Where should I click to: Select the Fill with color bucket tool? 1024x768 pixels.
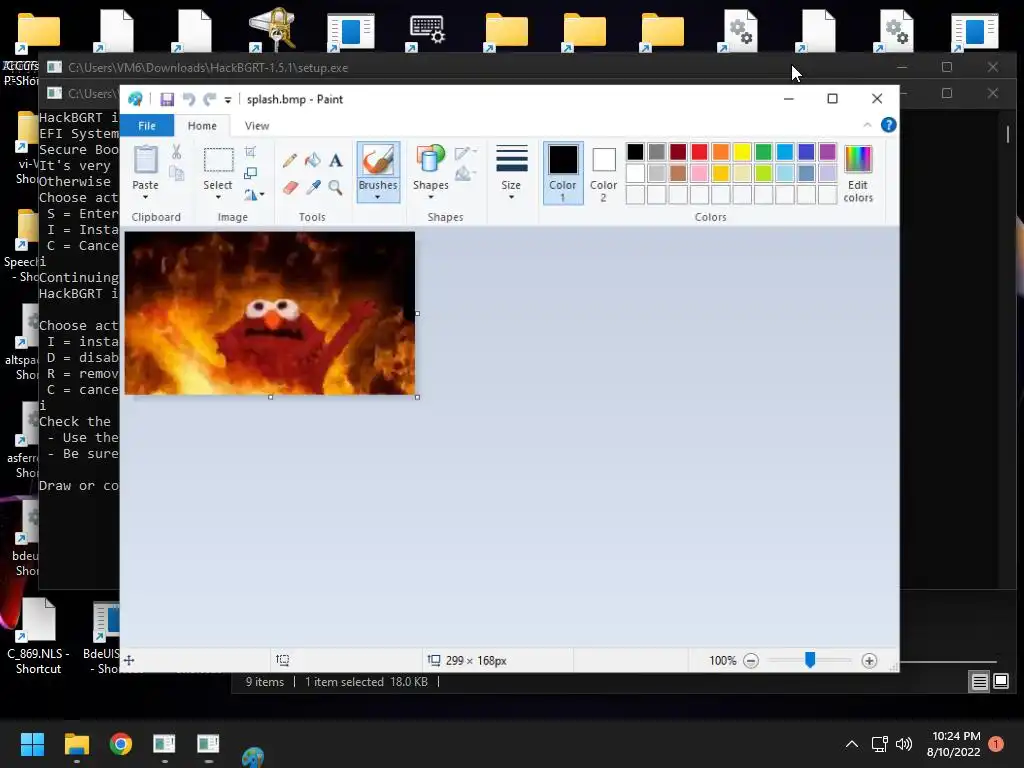(313, 160)
